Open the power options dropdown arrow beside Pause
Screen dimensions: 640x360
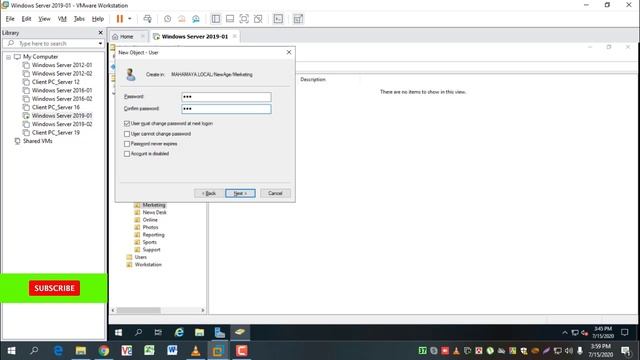(x=130, y=19)
